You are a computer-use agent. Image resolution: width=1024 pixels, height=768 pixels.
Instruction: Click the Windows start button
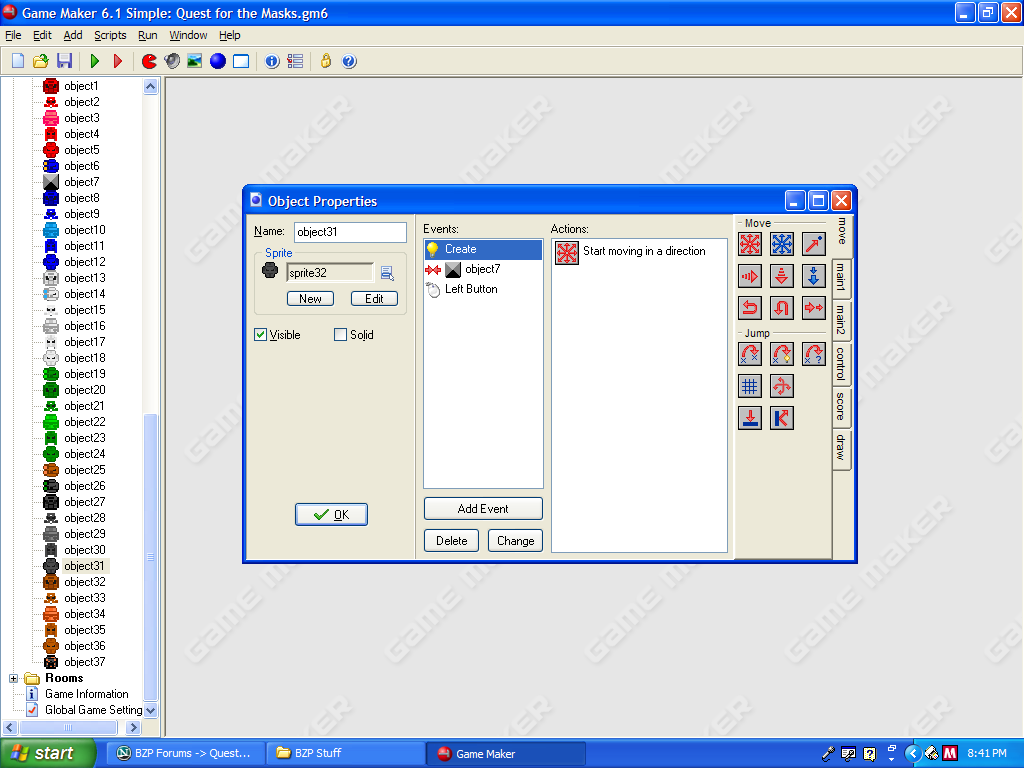pyautogui.click(x=47, y=753)
